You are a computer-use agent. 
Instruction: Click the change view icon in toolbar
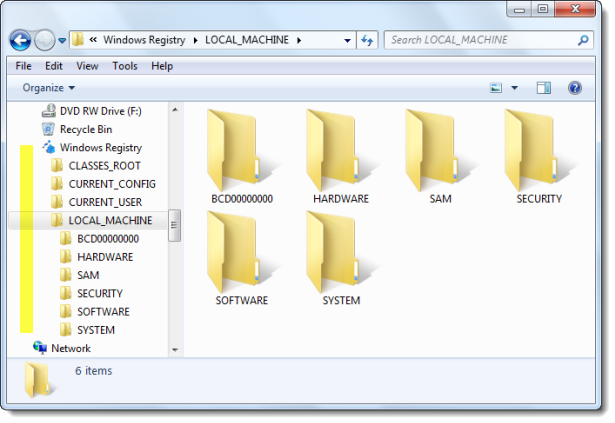(496, 88)
